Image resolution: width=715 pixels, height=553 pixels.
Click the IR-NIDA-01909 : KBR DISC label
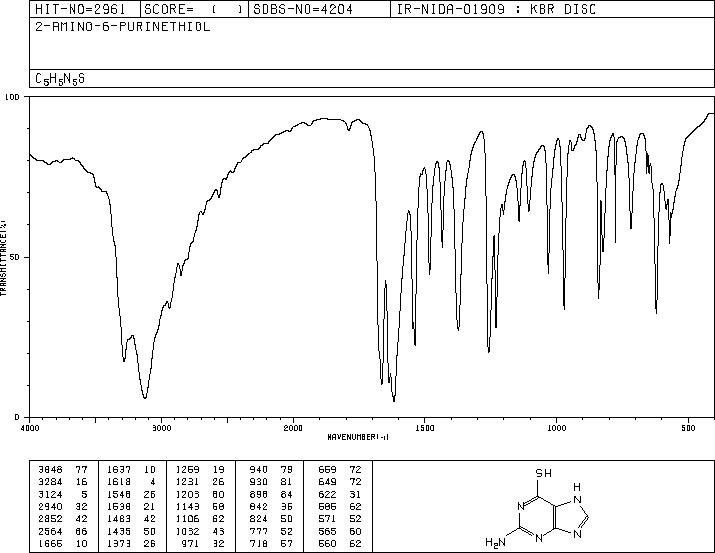click(x=496, y=9)
